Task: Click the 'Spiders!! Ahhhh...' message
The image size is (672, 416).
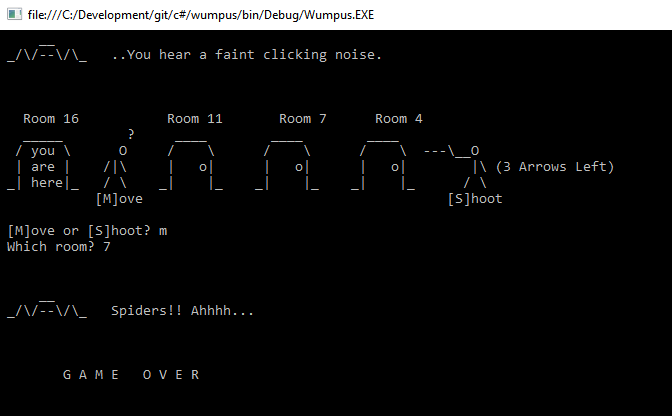Action: [183, 311]
